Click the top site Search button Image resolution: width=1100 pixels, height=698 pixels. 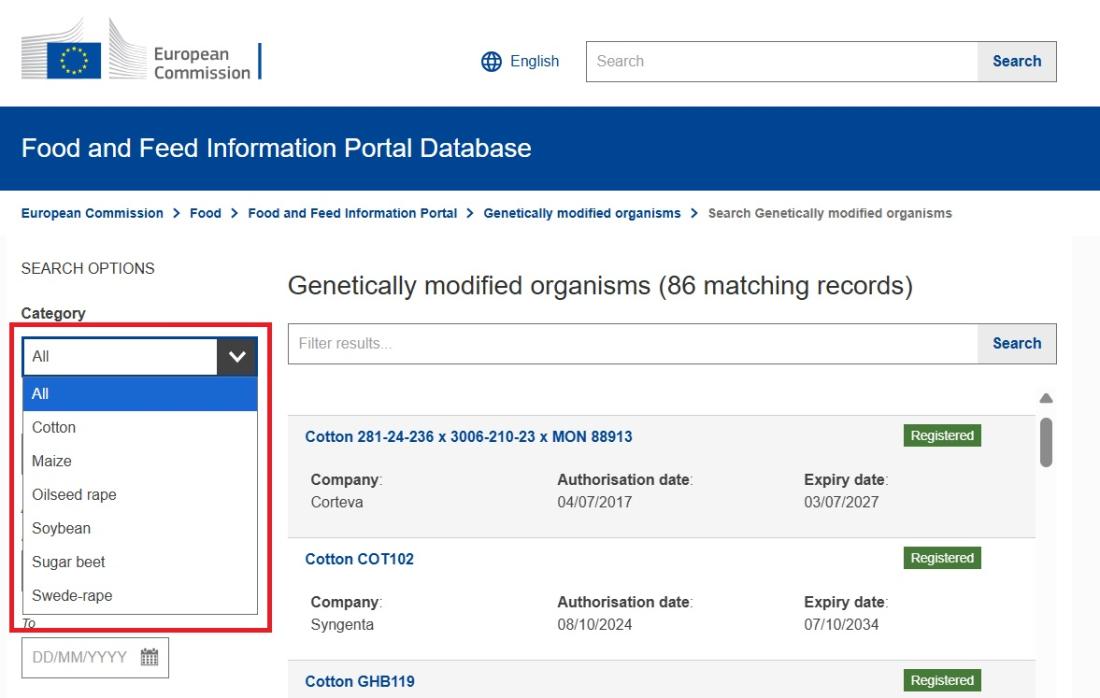[x=1016, y=61]
